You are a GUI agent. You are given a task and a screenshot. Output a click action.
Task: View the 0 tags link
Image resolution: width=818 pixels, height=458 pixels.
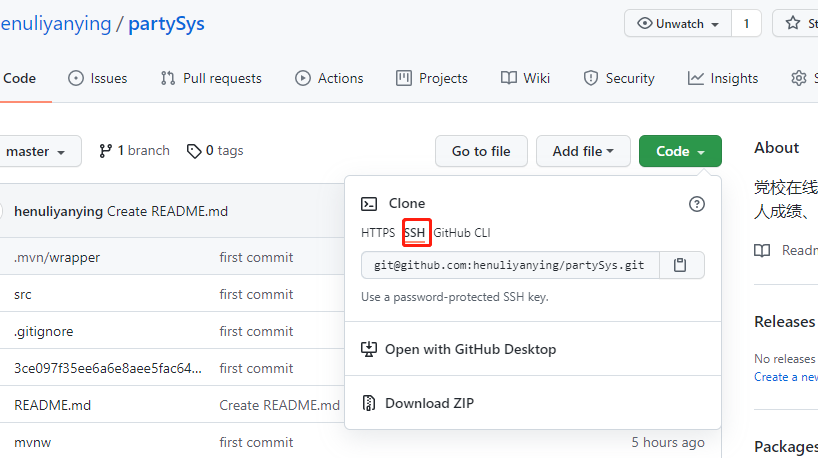pyautogui.click(x=215, y=151)
